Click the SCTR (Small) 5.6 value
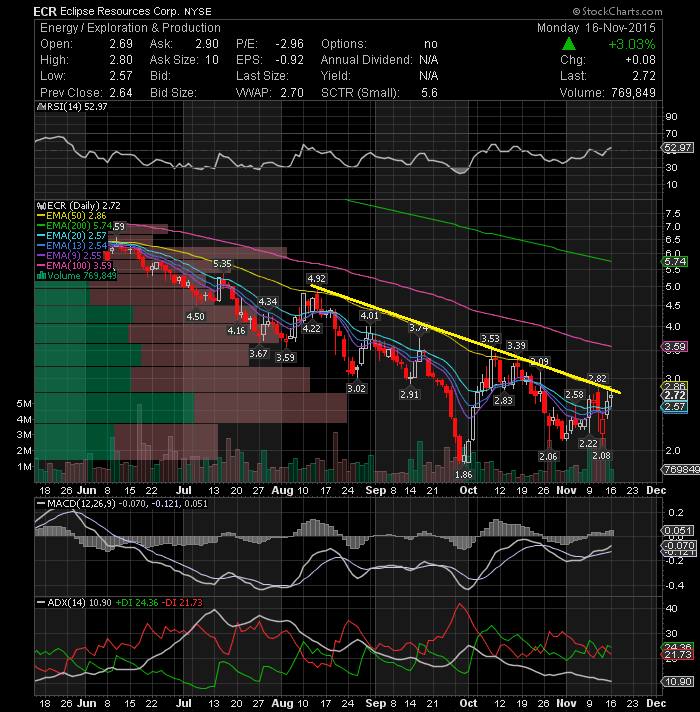This screenshot has width=700, height=712. coord(429,93)
